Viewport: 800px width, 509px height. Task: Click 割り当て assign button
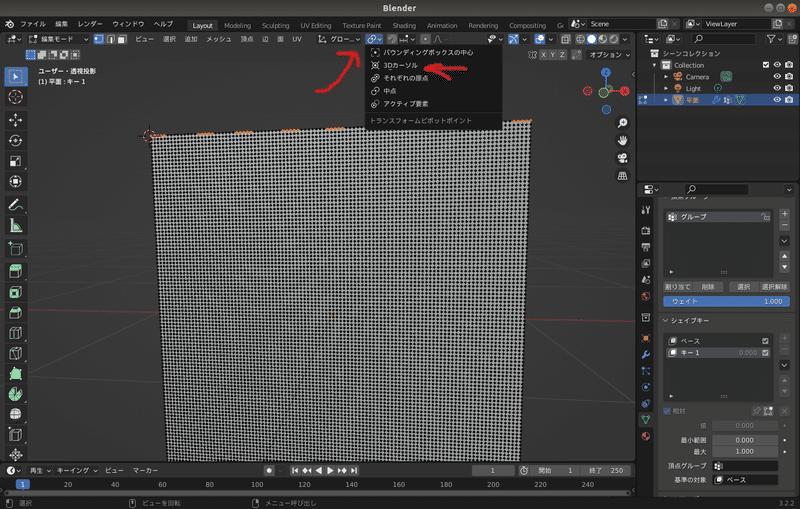tap(678, 287)
